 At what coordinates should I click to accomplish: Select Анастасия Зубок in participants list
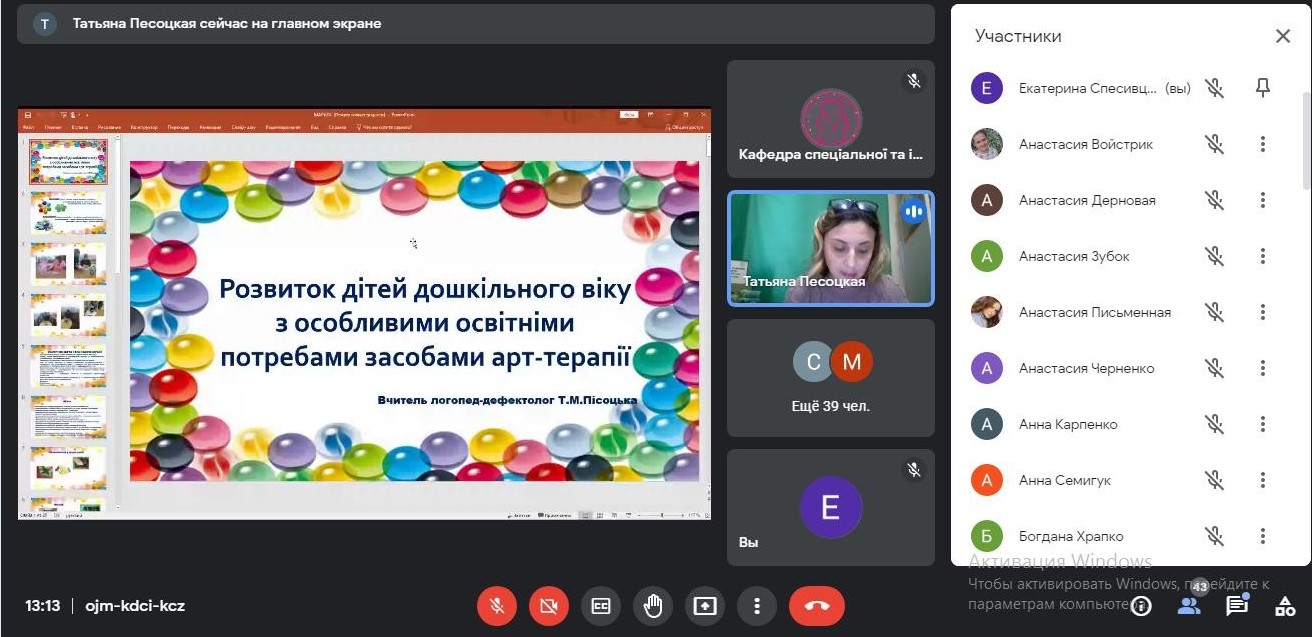(x=1074, y=256)
